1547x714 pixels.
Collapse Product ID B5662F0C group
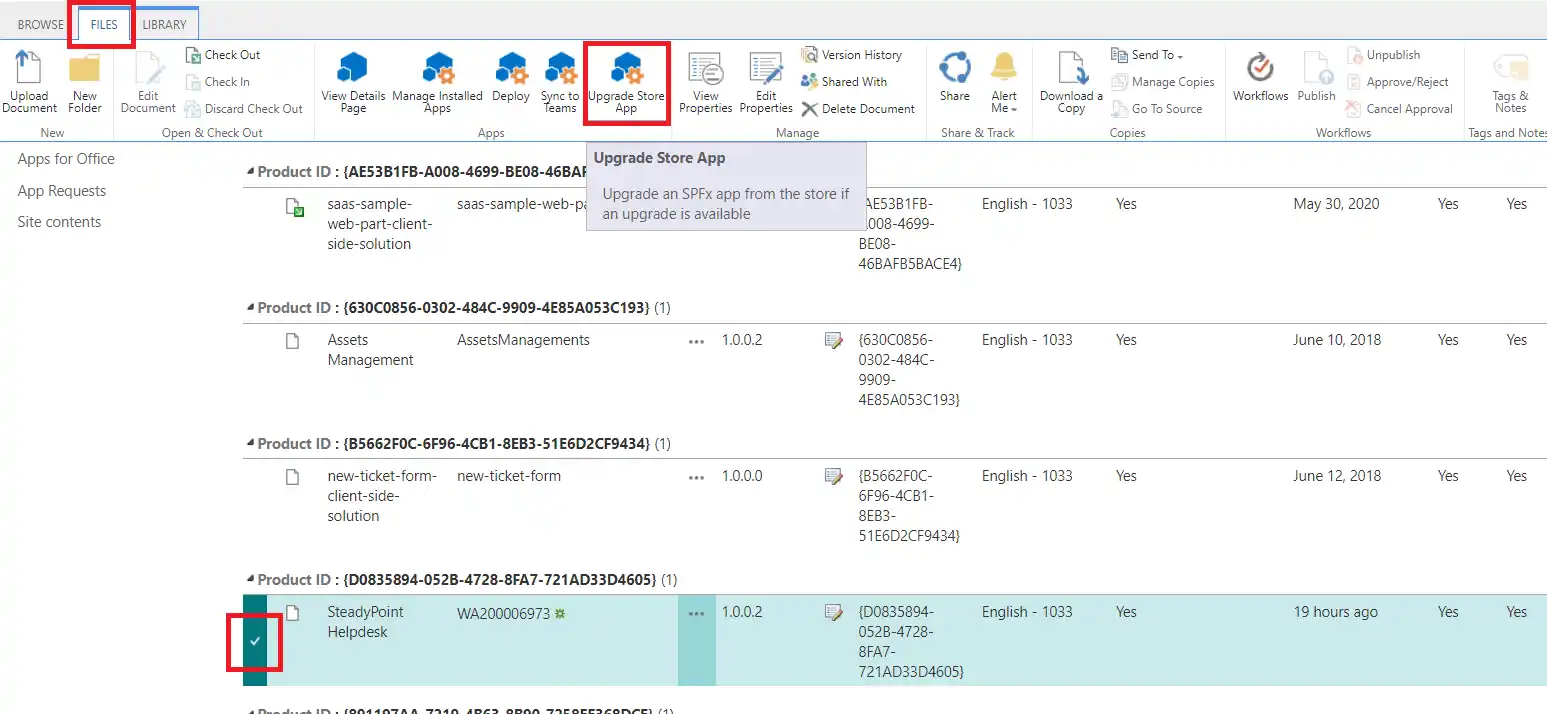click(251, 444)
